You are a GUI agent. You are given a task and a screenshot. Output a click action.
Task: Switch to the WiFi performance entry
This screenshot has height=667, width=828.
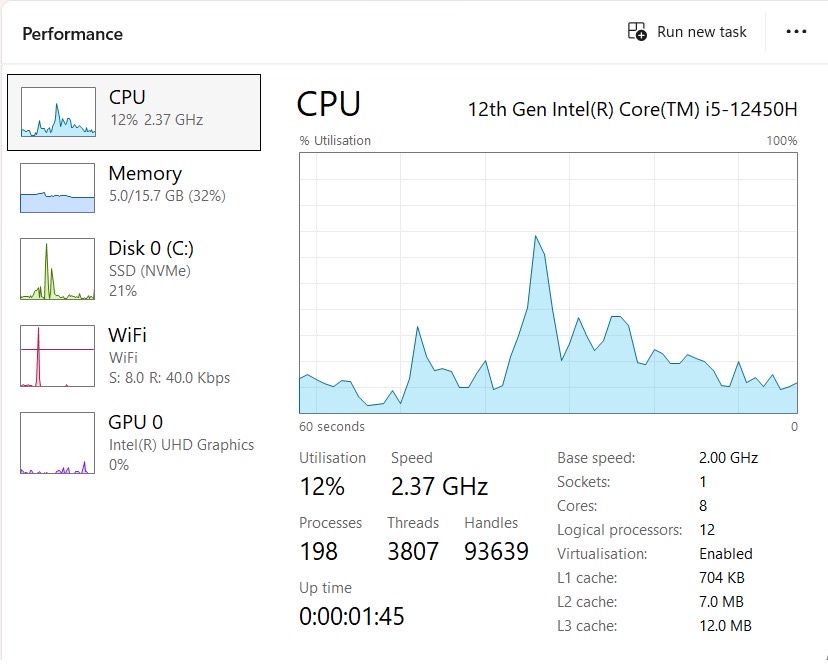click(128, 335)
